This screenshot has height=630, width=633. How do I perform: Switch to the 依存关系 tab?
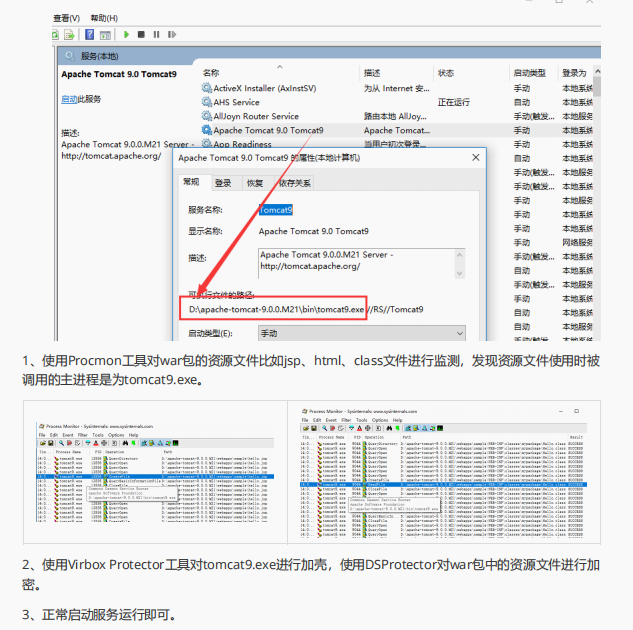coord(295,183)
